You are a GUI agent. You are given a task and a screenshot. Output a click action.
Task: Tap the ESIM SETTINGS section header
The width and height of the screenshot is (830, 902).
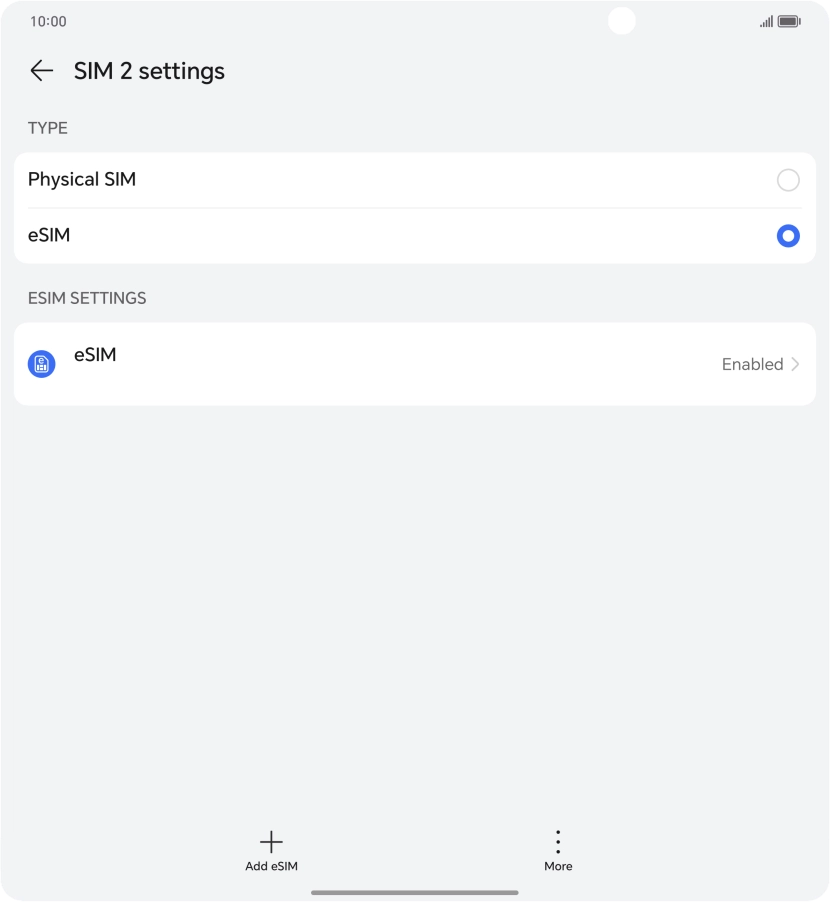point(87,298)
